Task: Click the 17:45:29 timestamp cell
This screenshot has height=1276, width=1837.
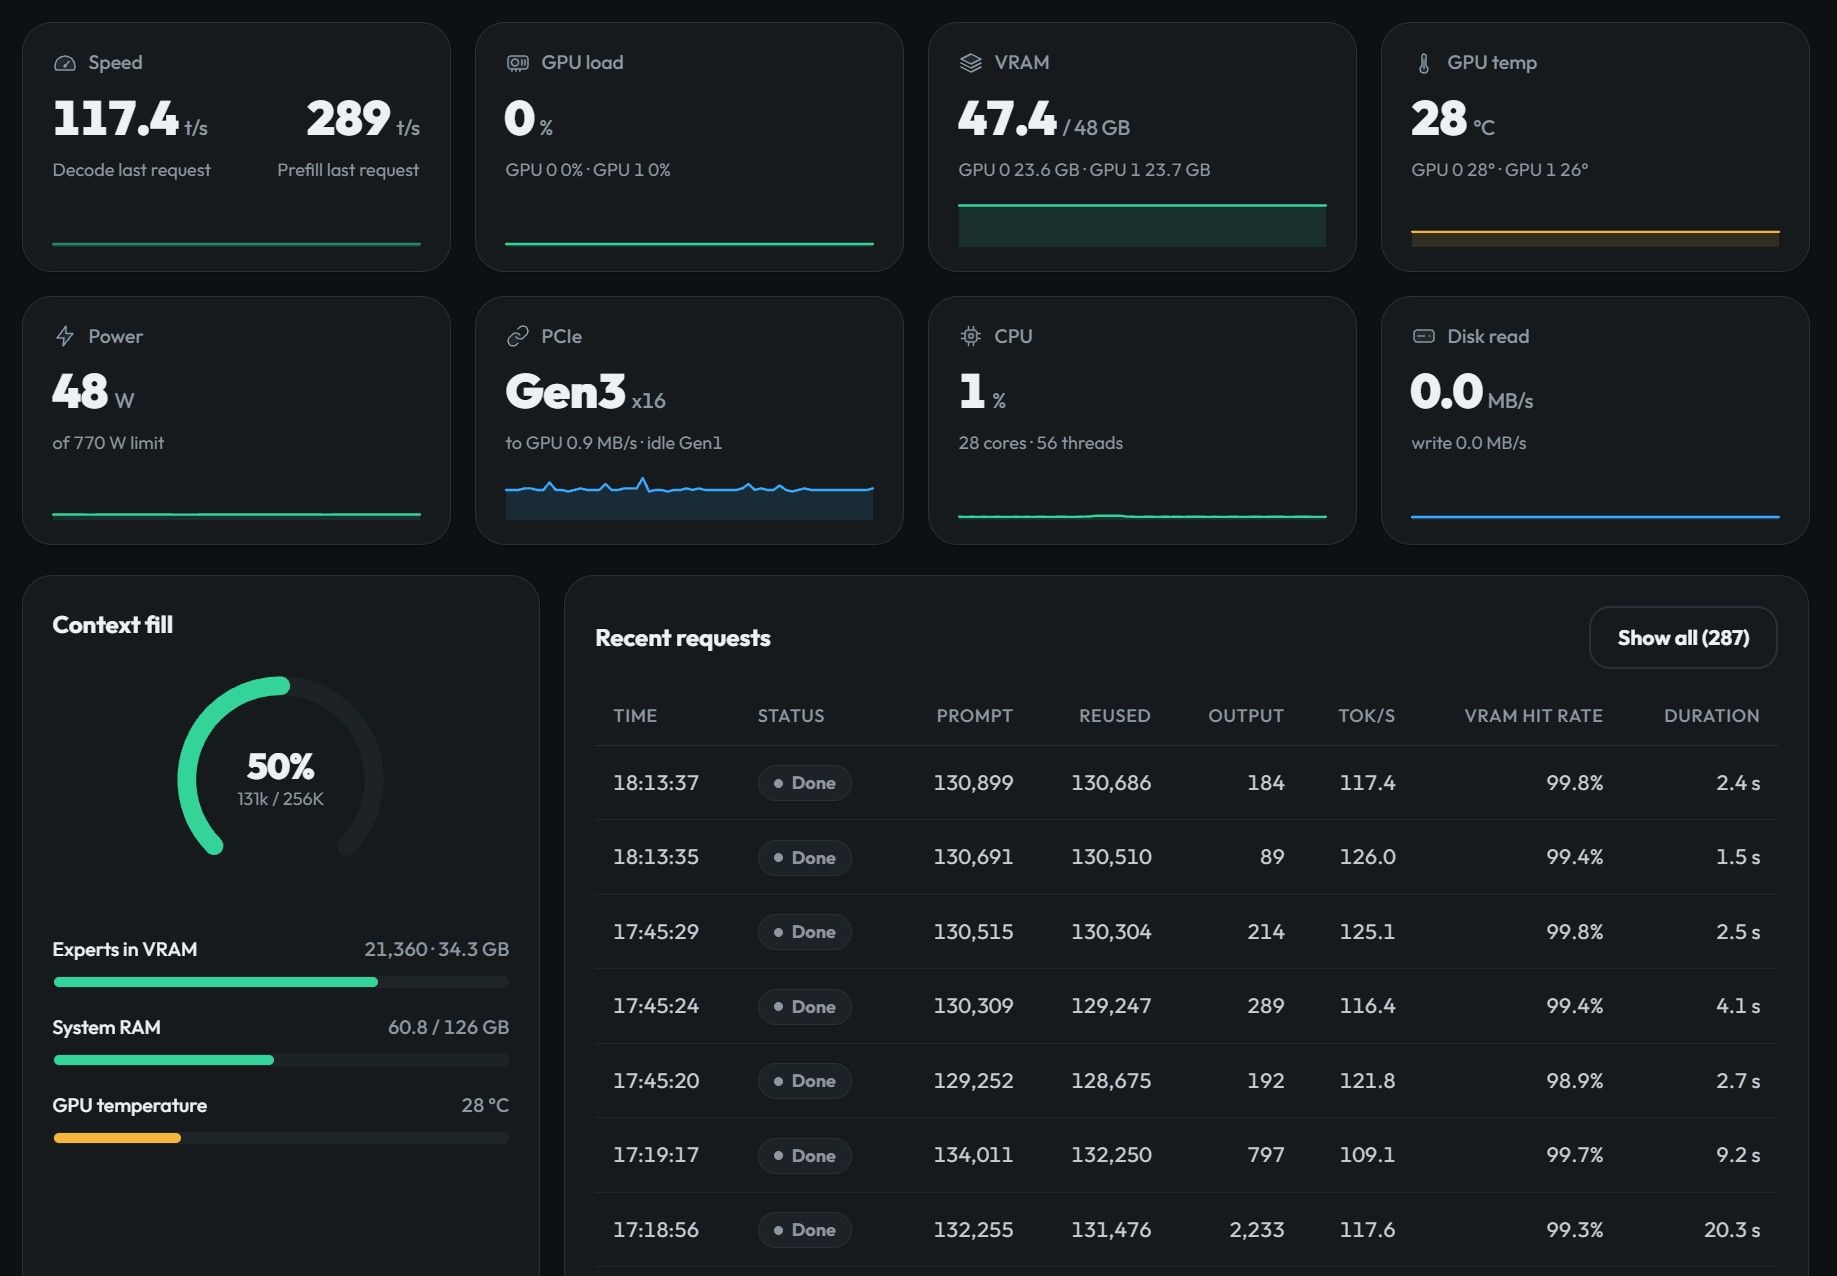Action: 655,932
